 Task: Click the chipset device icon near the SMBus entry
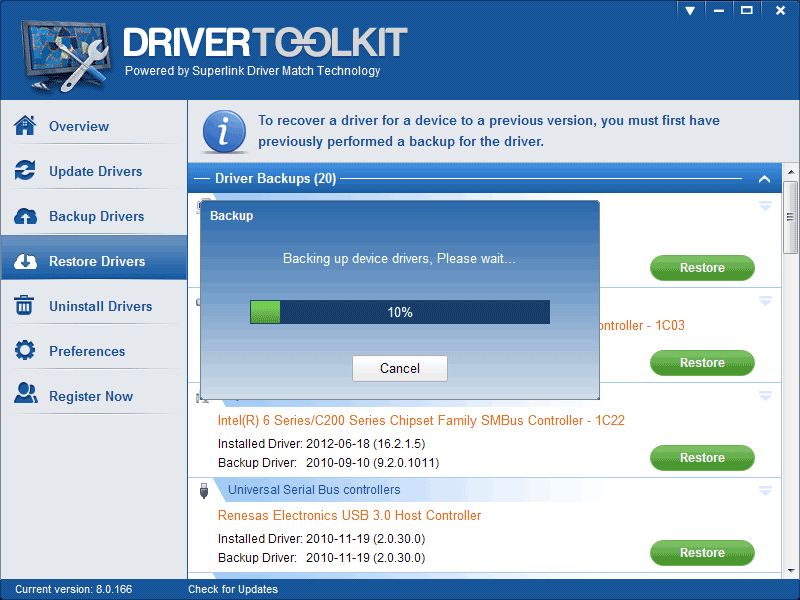tap(199, 399)
